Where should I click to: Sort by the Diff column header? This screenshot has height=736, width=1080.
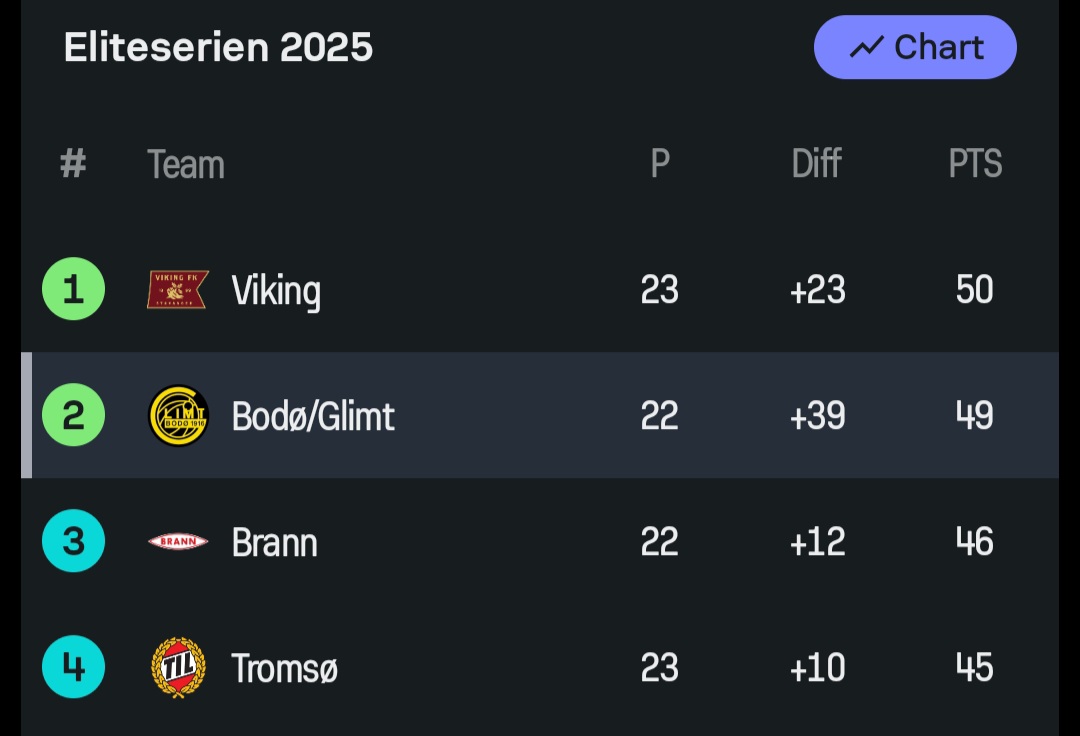pos(816,164)
